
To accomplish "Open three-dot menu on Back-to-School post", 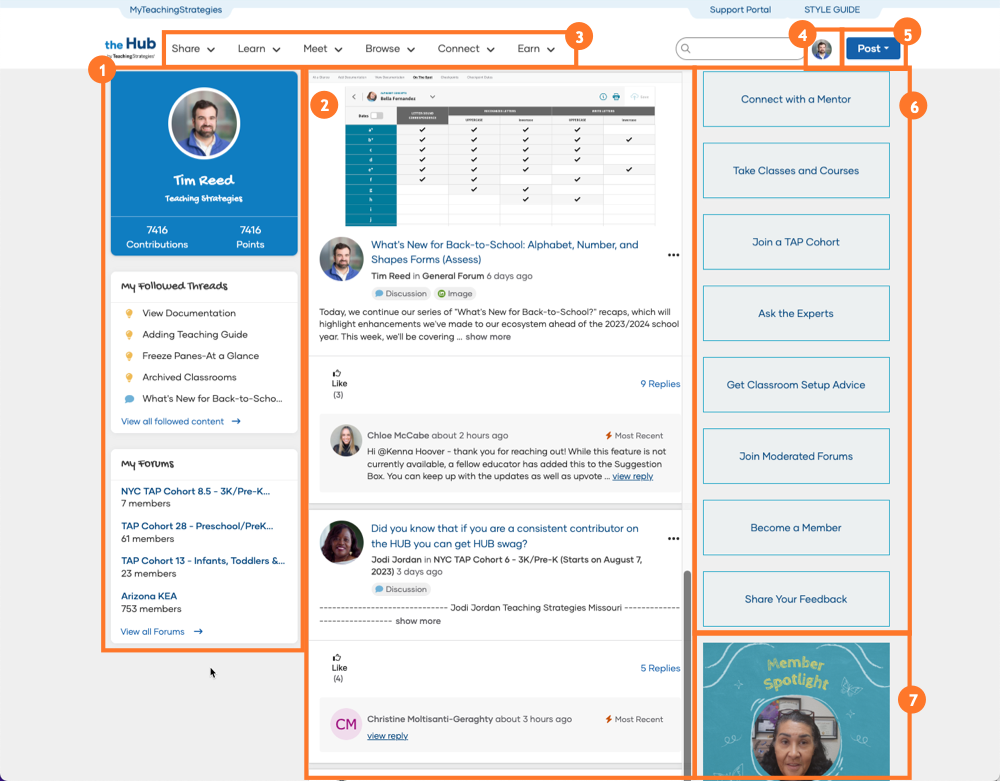I will coord(673,255).
